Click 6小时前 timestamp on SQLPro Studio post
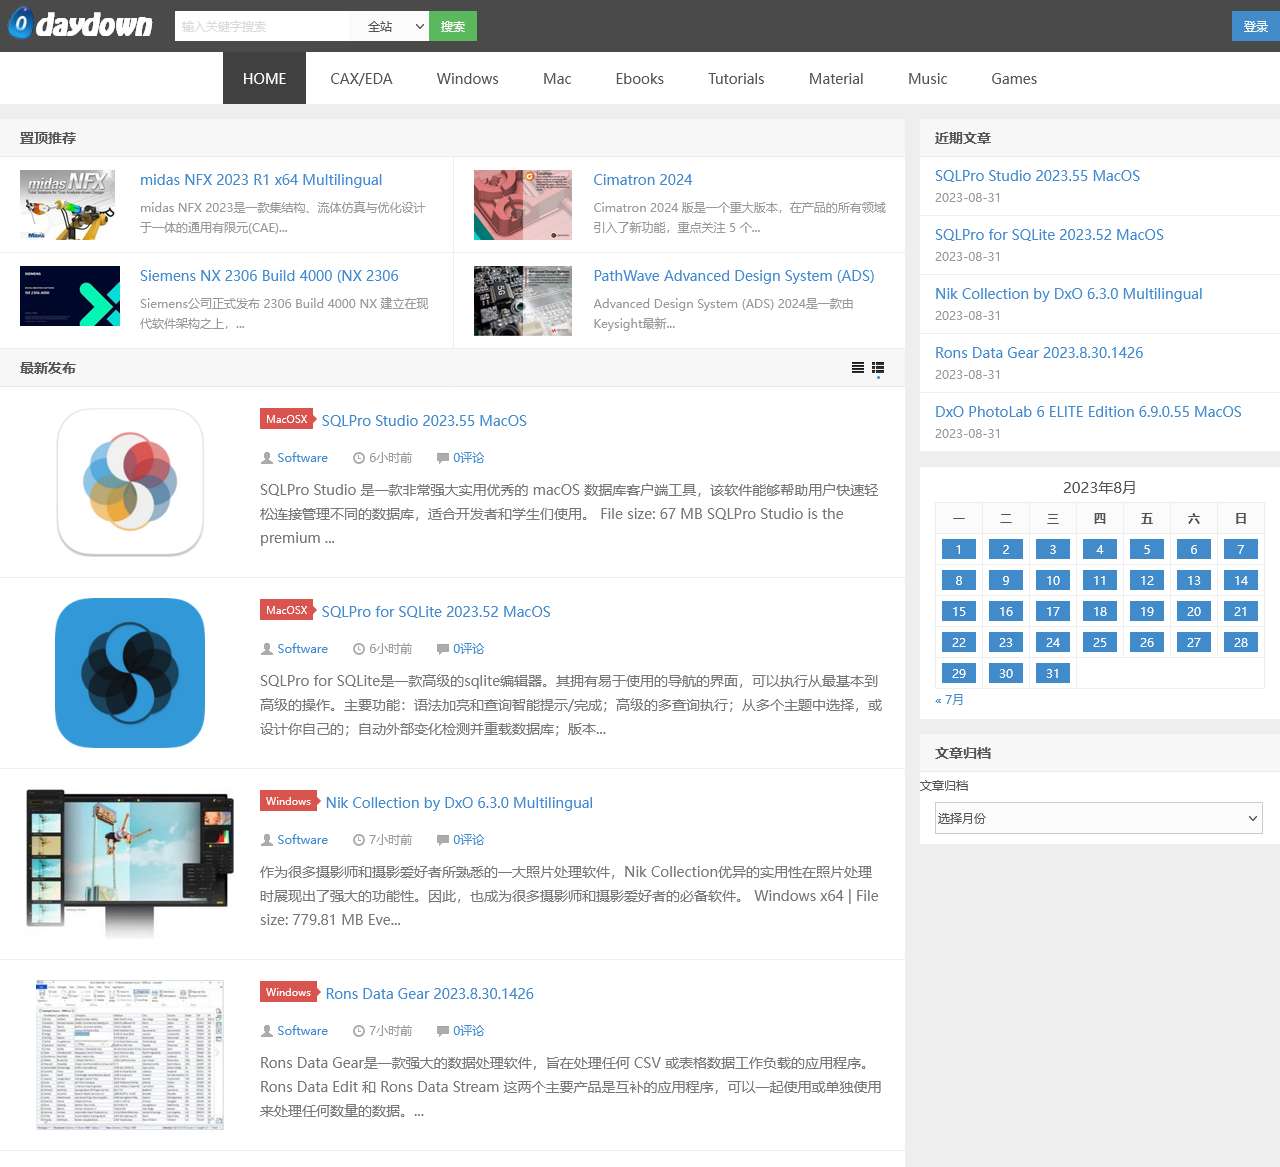 point(390,458)
